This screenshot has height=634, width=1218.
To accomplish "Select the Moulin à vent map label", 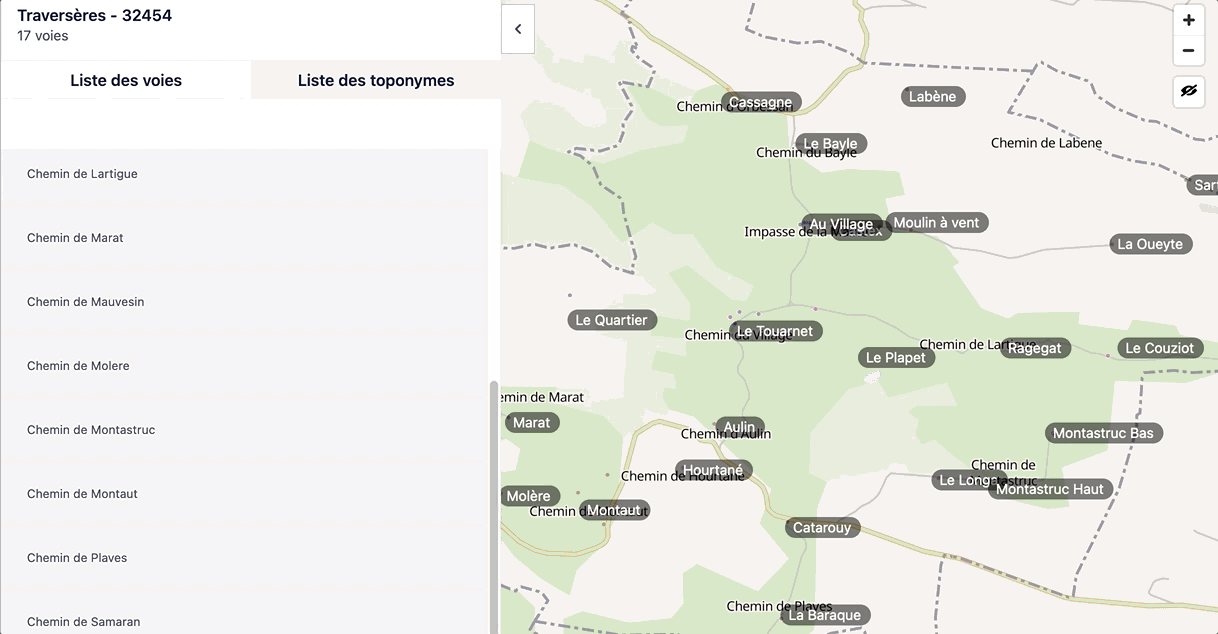I will pyautogui.click(x=936, y=222).
